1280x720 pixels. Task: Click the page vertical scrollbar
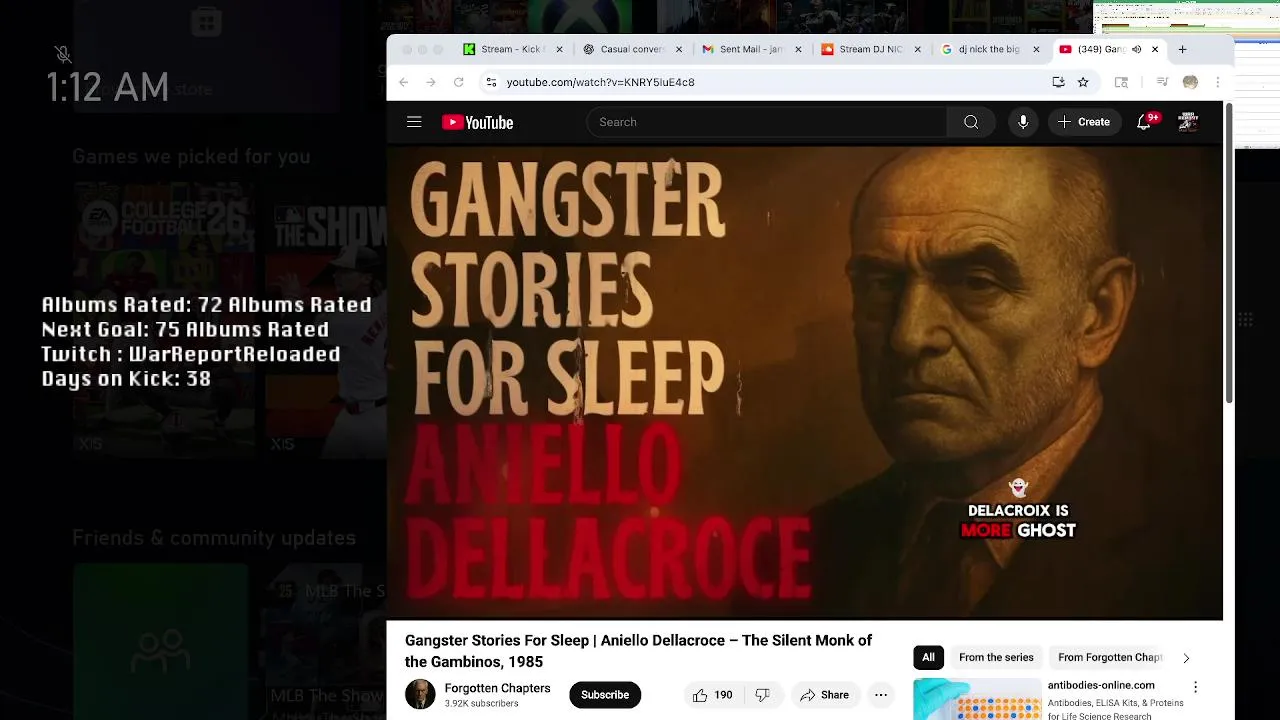(x=1228, y=254)
